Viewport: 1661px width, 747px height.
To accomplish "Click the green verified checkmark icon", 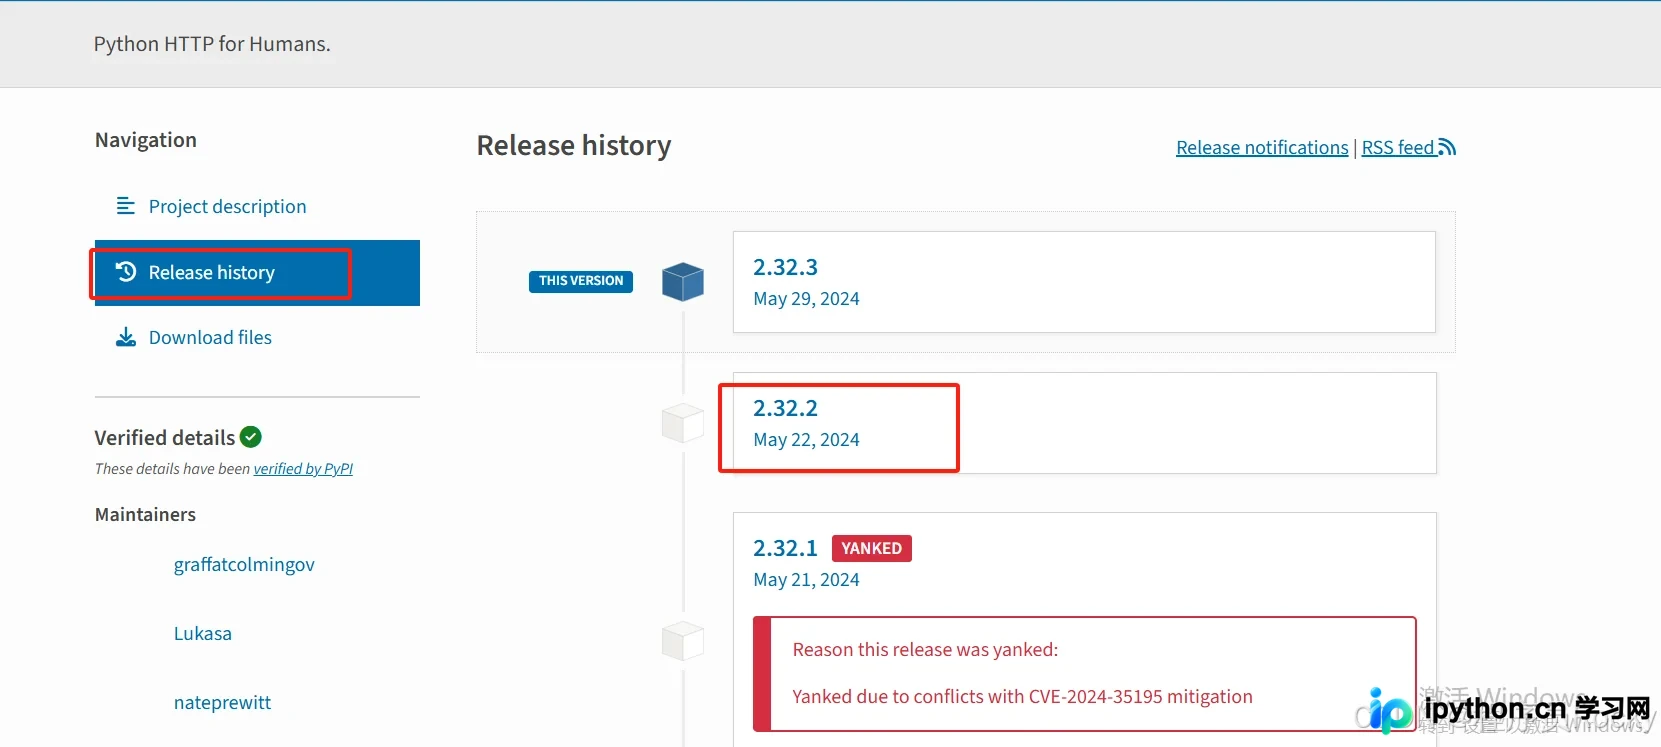I will (x=251, y=437).
